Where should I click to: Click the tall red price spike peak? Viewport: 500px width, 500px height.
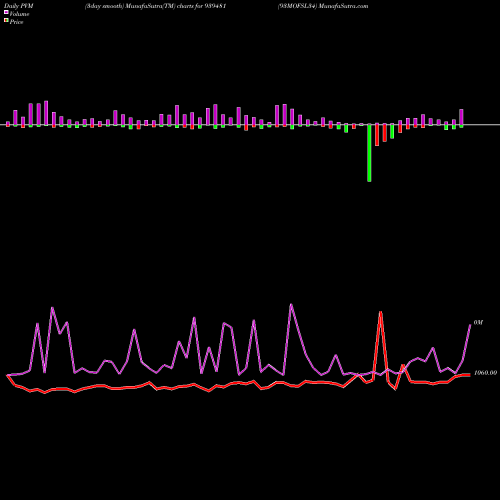coord(380,313)
